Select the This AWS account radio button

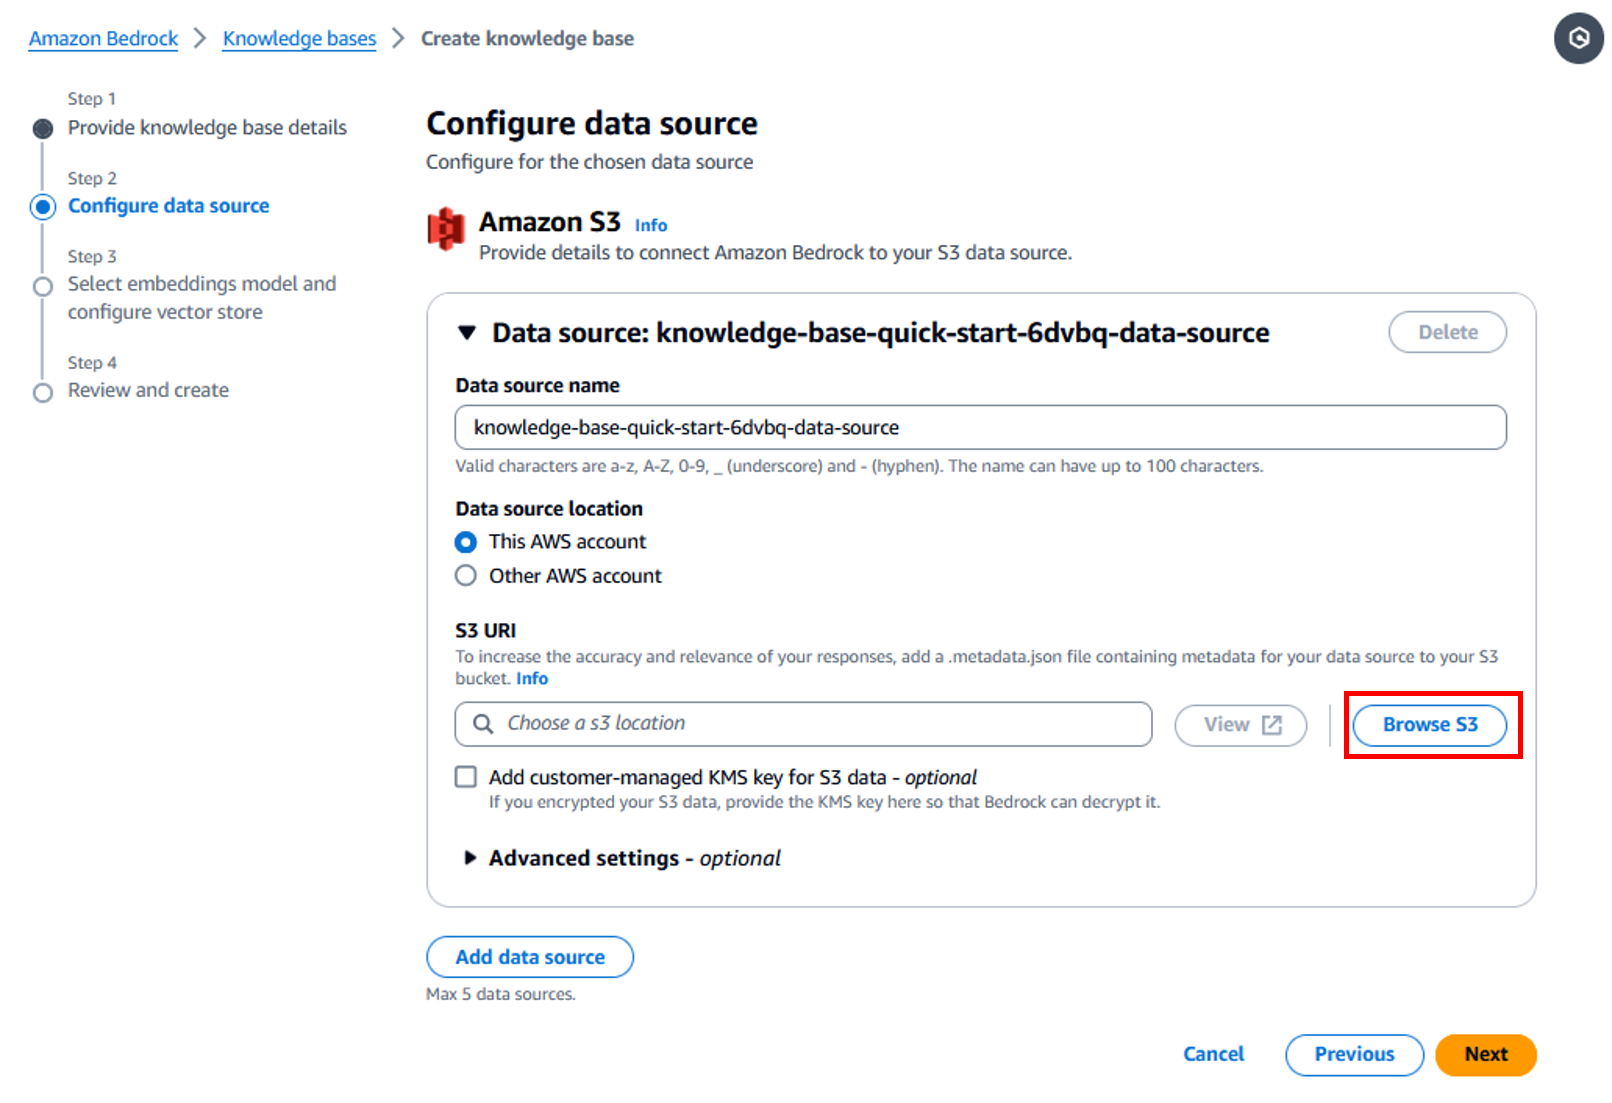point(466,542)
